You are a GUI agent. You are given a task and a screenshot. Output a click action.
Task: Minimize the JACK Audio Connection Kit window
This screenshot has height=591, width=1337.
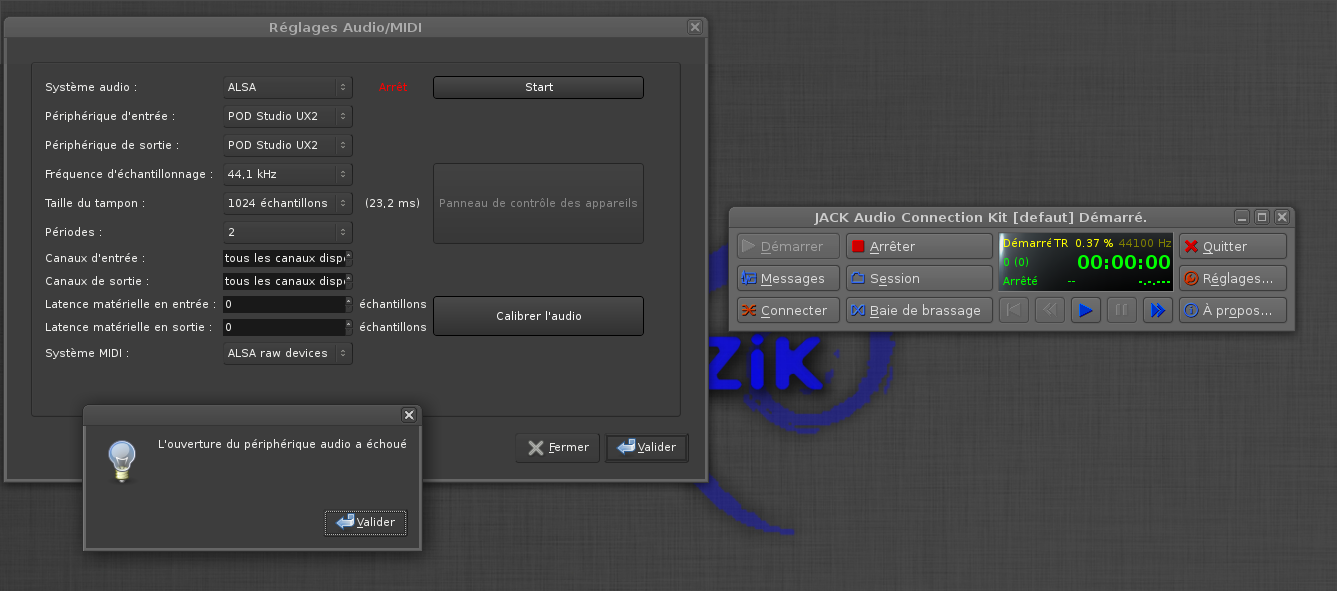pos(1242,217)
